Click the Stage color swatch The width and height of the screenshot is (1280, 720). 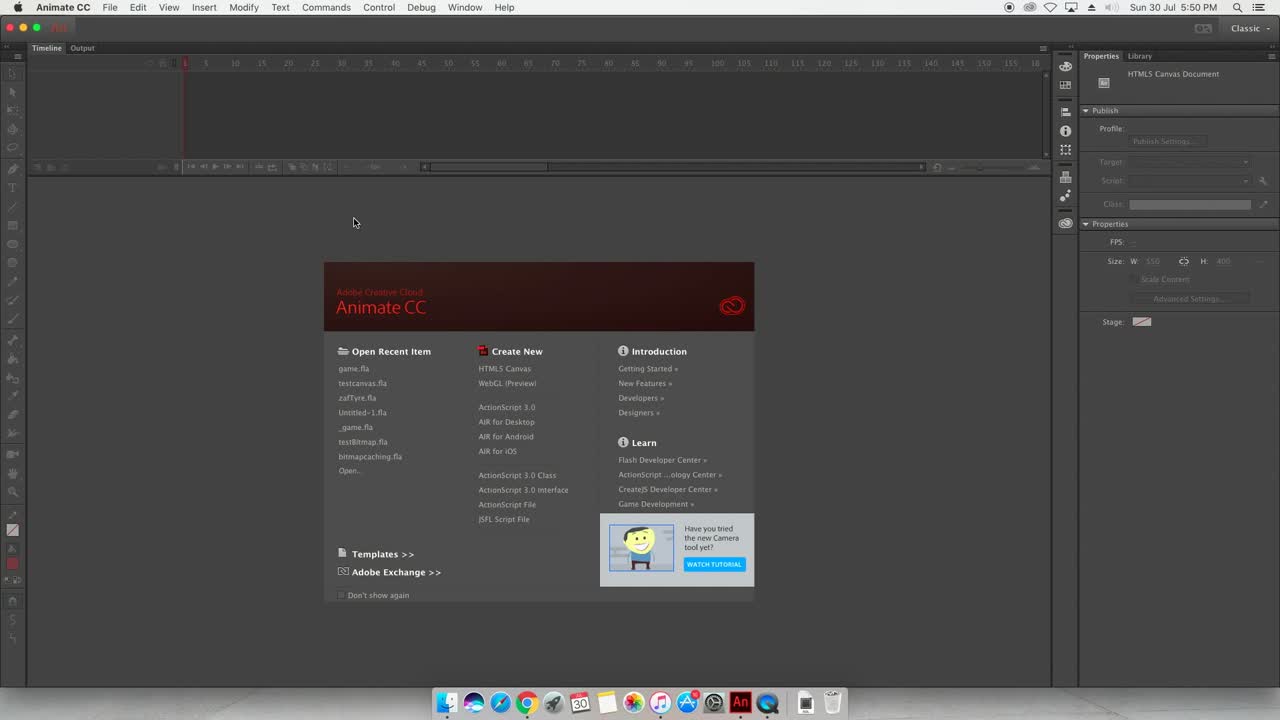[1142, 322]
